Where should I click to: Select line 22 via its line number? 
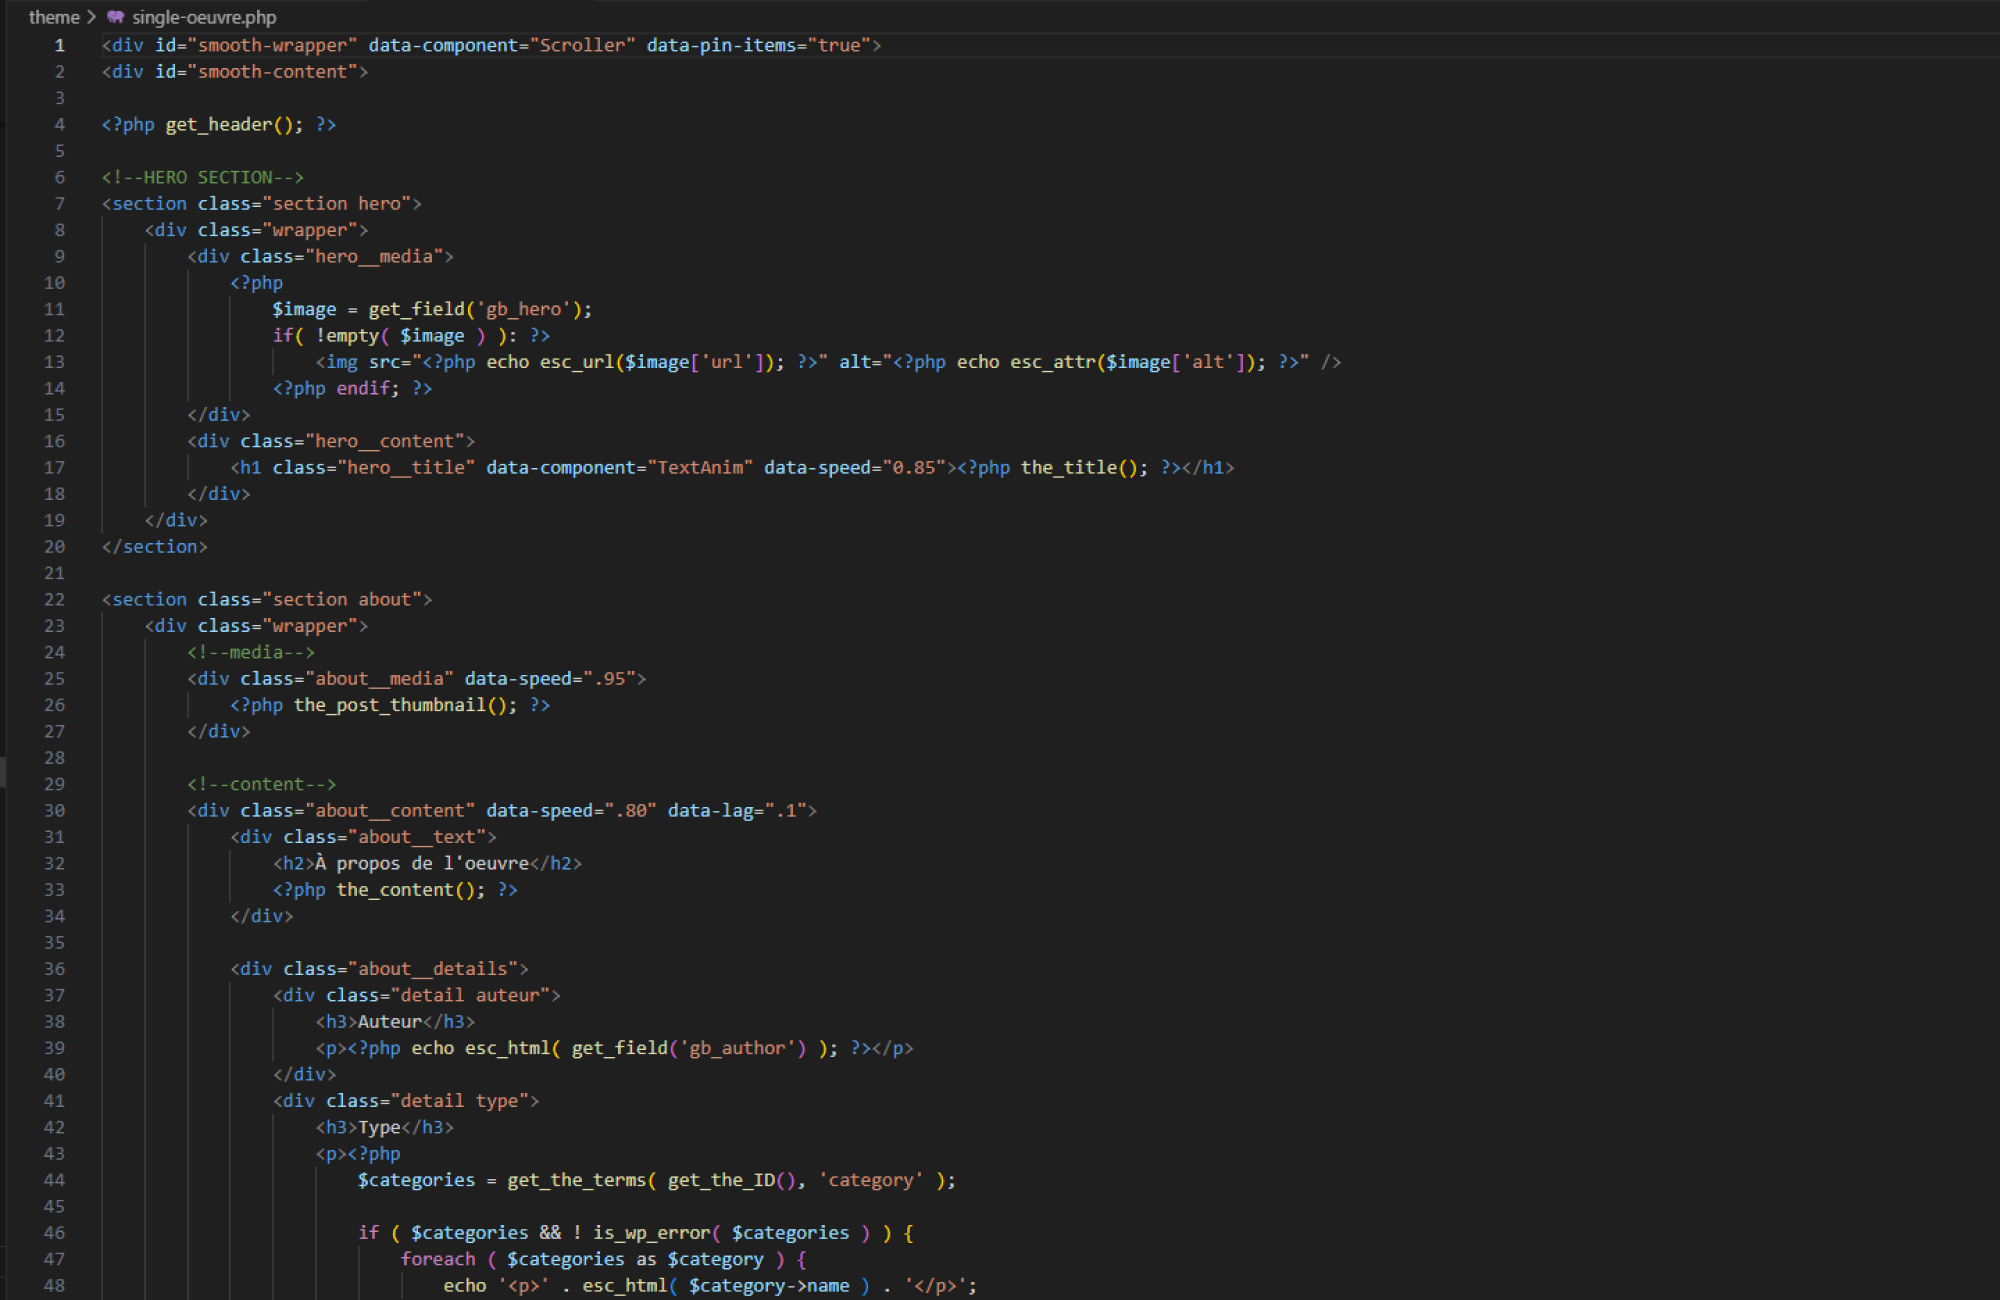(54, 600)
